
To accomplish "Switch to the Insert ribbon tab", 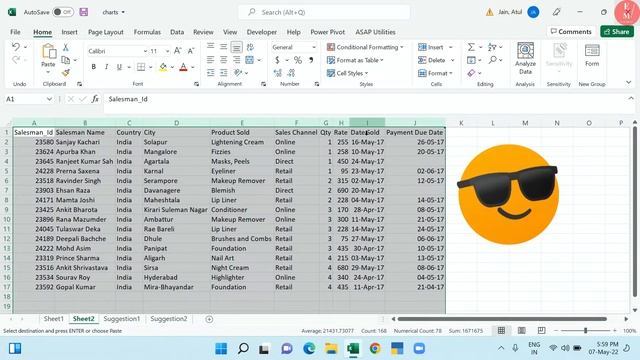I will [69, 32].
